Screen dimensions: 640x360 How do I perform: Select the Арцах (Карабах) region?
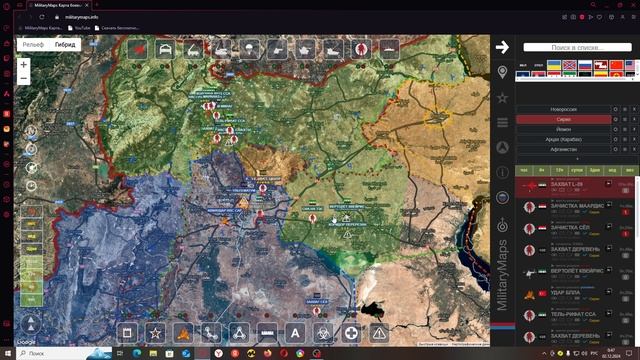pyautogui.click(x=563, y=139)
